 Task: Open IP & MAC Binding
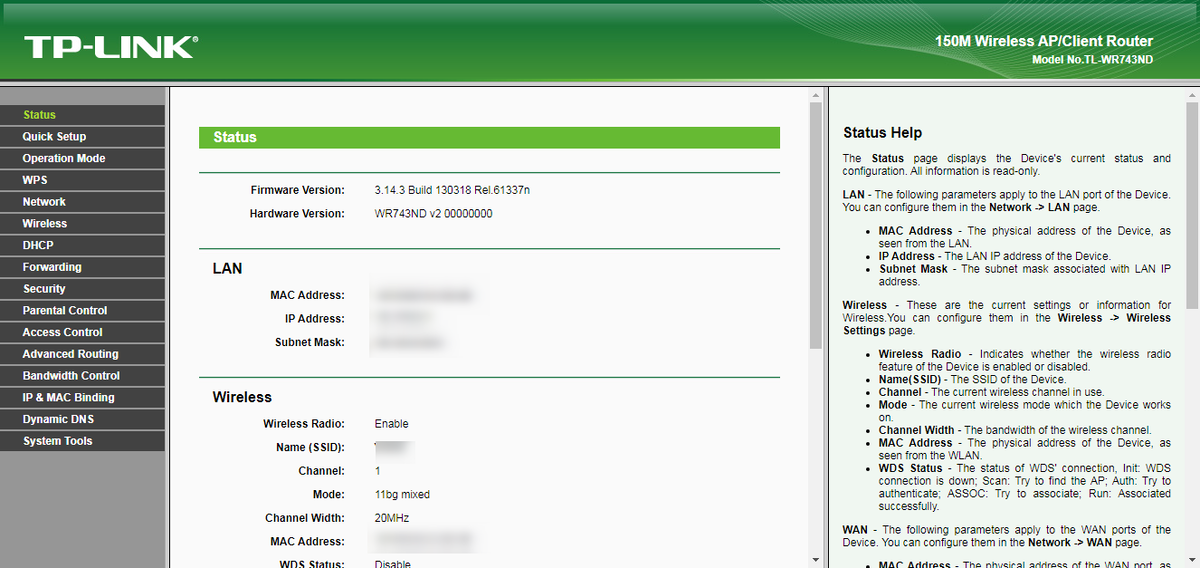[x=82, y=397]
